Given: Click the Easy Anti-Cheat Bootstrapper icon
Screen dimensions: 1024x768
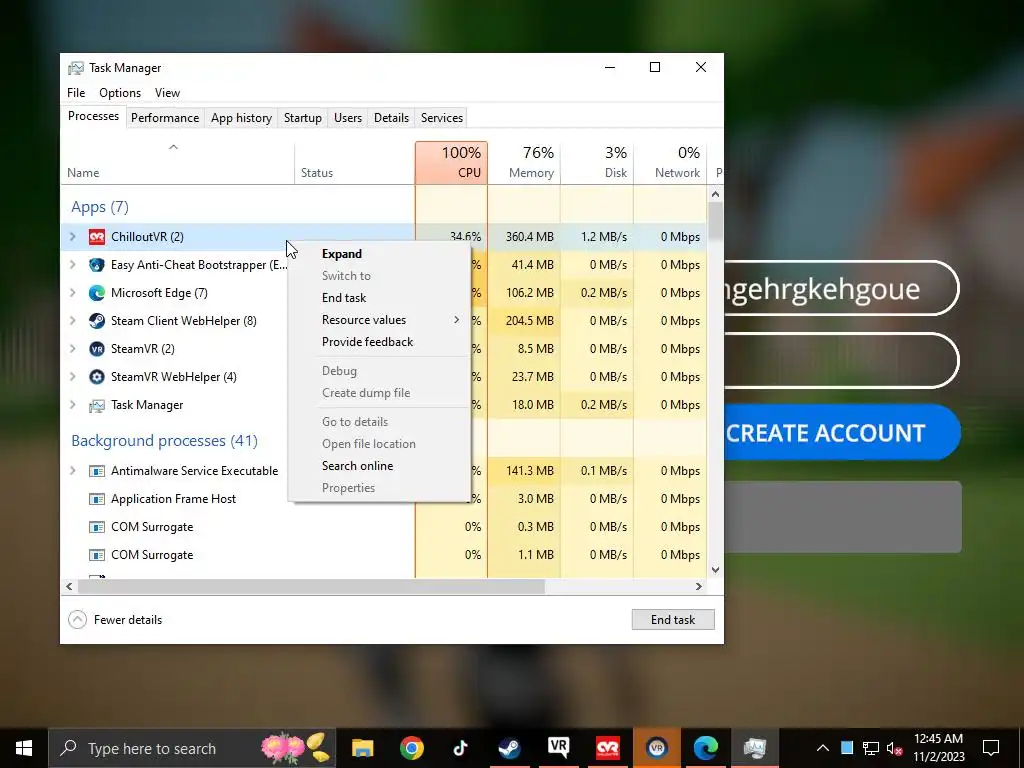Looking at the screenshot, I should tap(97, 265).
